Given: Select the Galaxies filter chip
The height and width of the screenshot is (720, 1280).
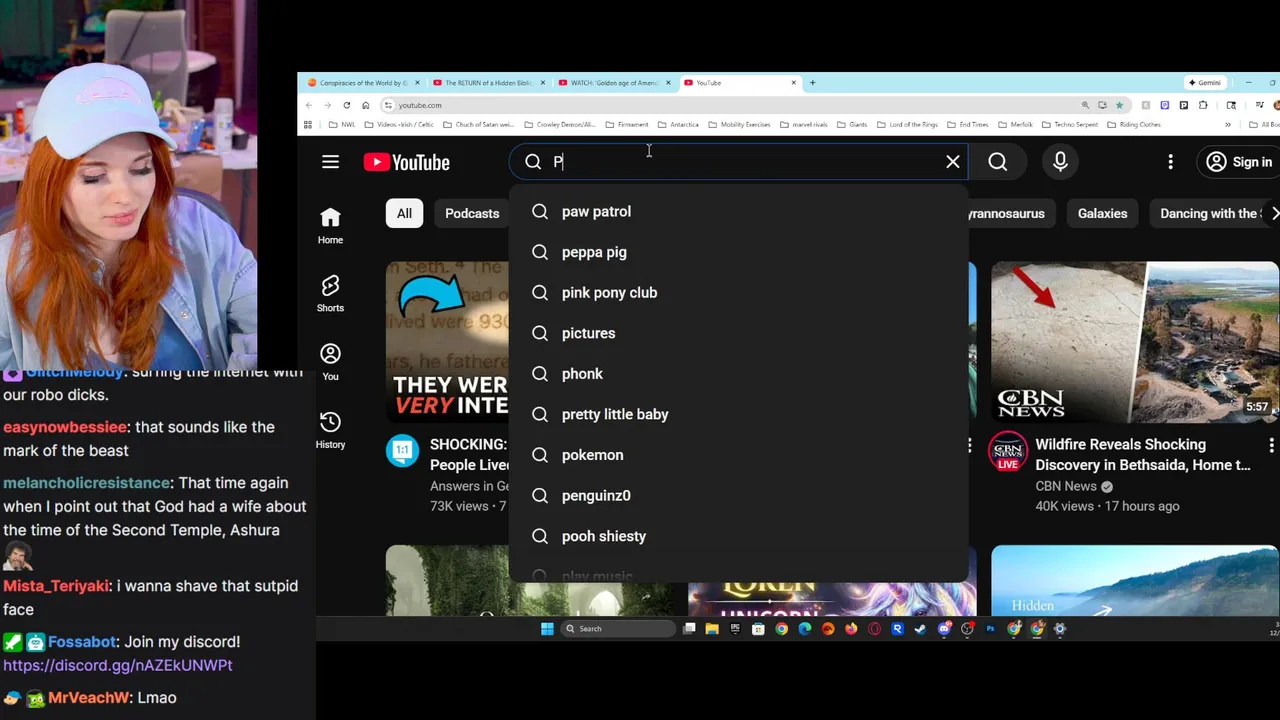Looking at the screenshot, I should 1102,213.
